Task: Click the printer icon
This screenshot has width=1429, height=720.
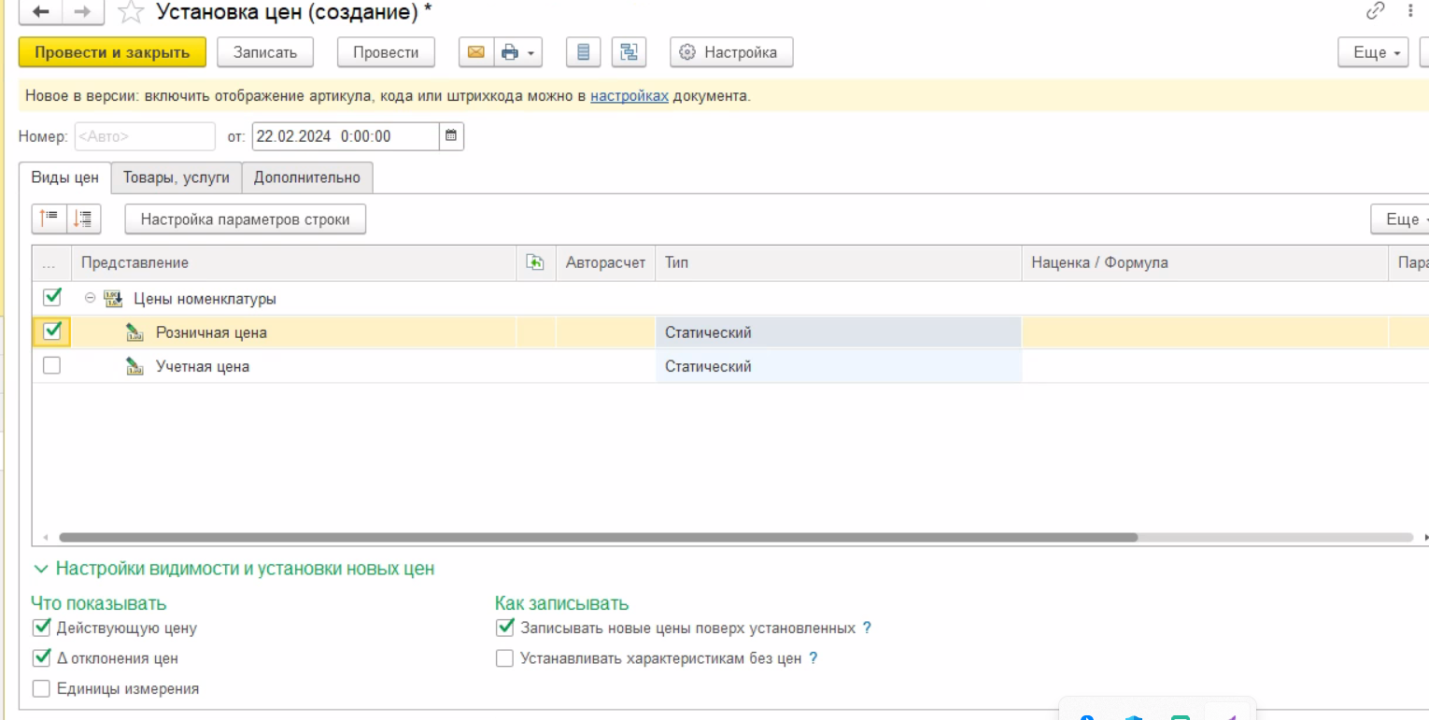Action: click(510, 52)
